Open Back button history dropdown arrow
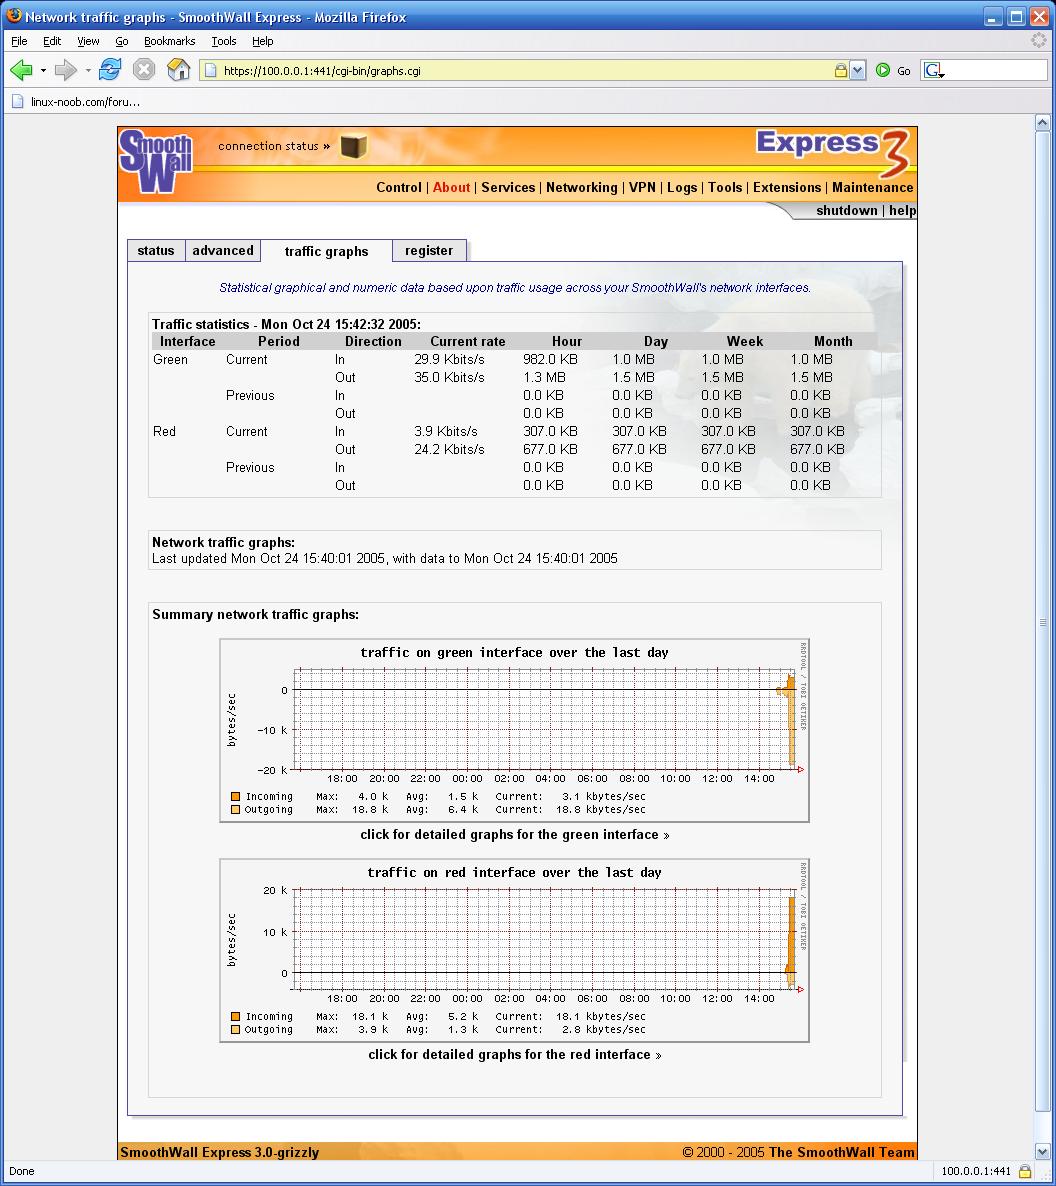 click(x=43, y=70)
